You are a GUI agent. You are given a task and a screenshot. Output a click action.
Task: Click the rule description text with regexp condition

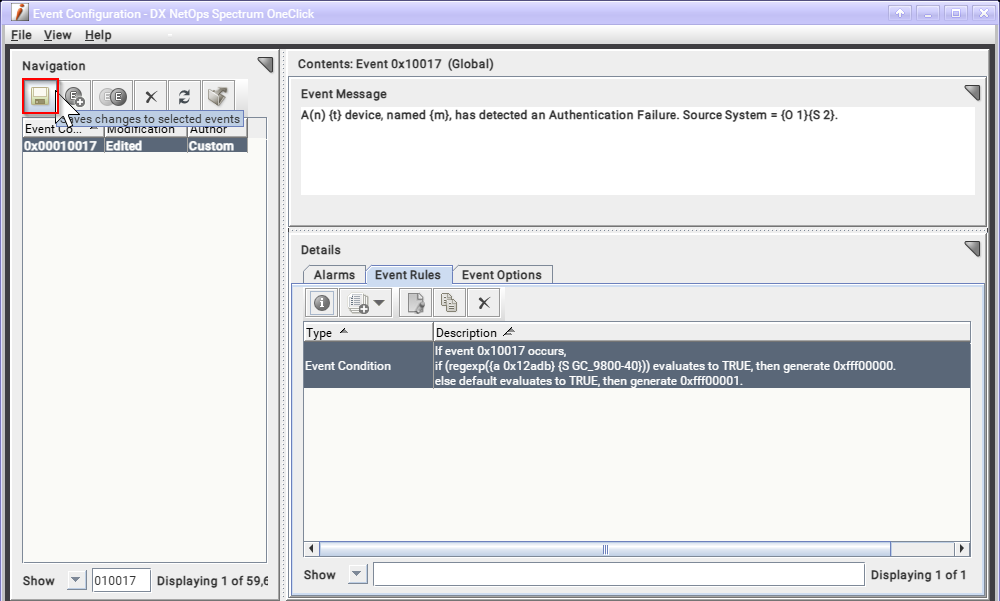[665, 366]
